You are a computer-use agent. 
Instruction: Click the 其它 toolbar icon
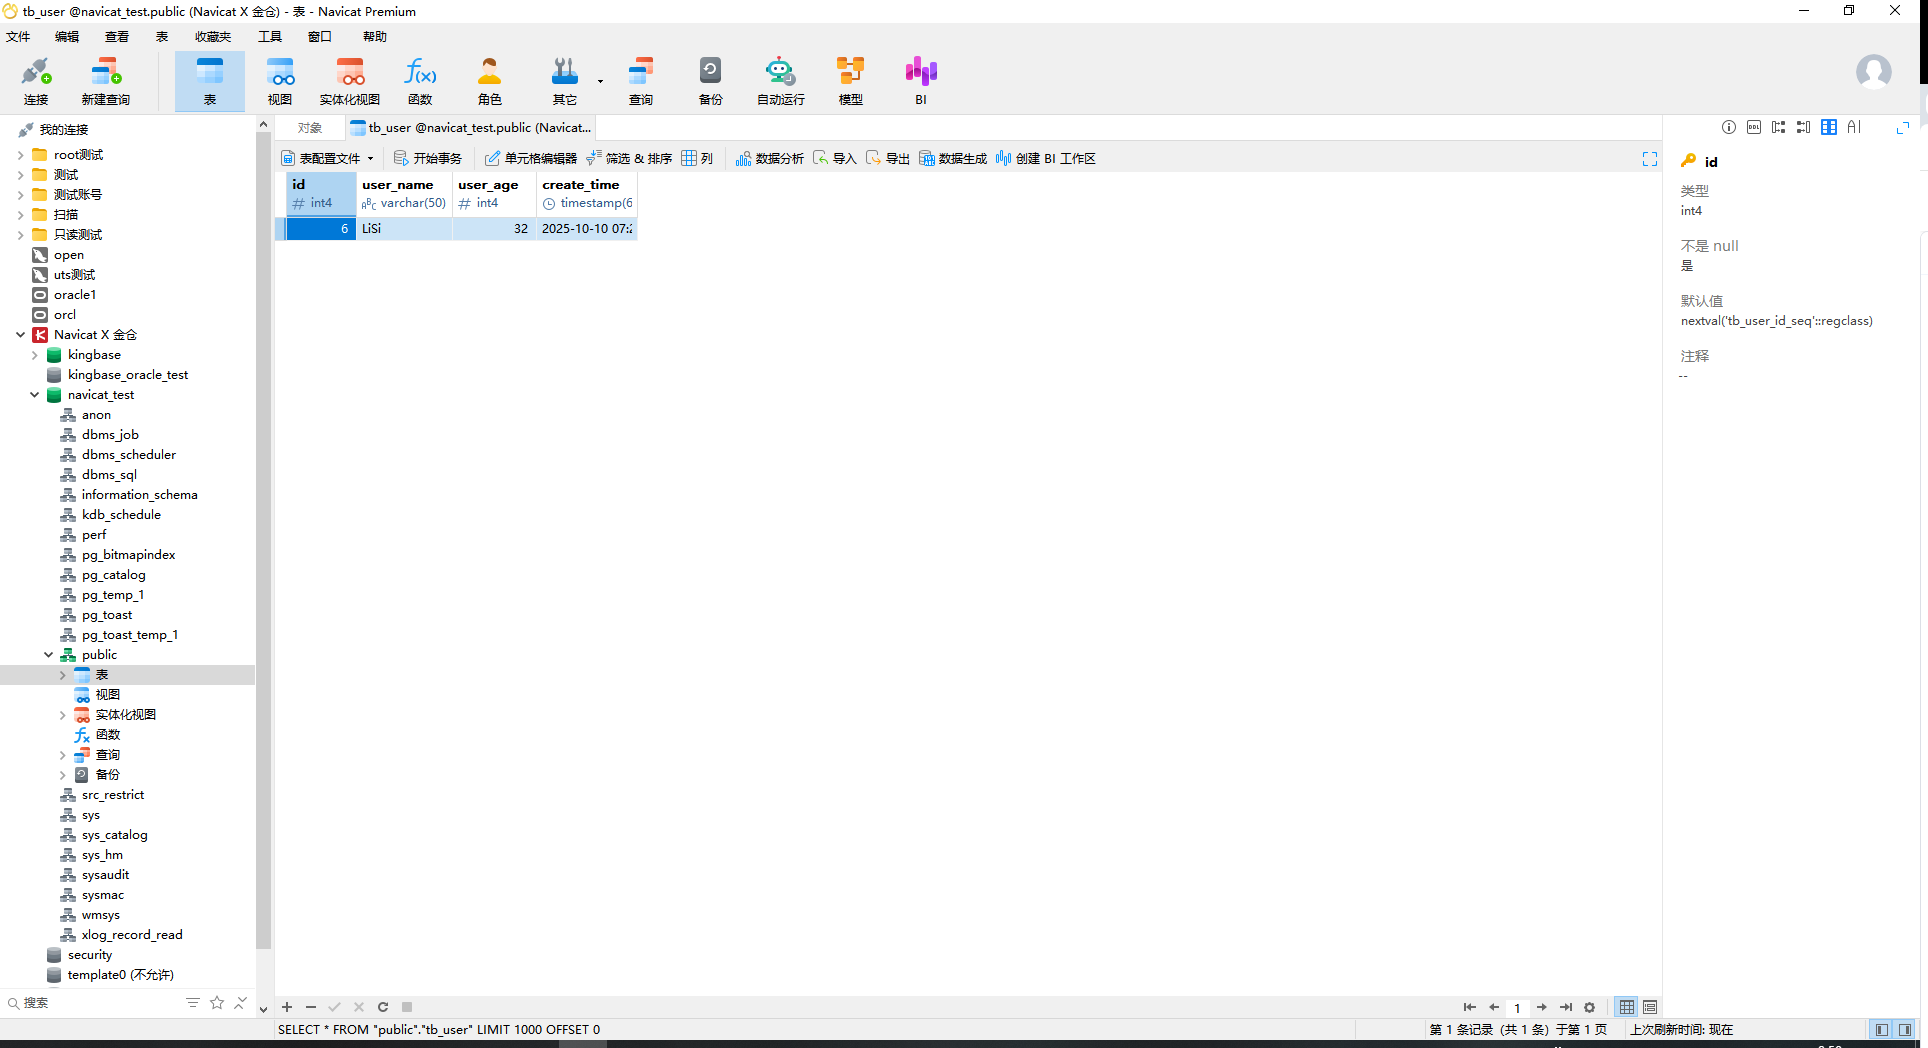pos(565,81)
